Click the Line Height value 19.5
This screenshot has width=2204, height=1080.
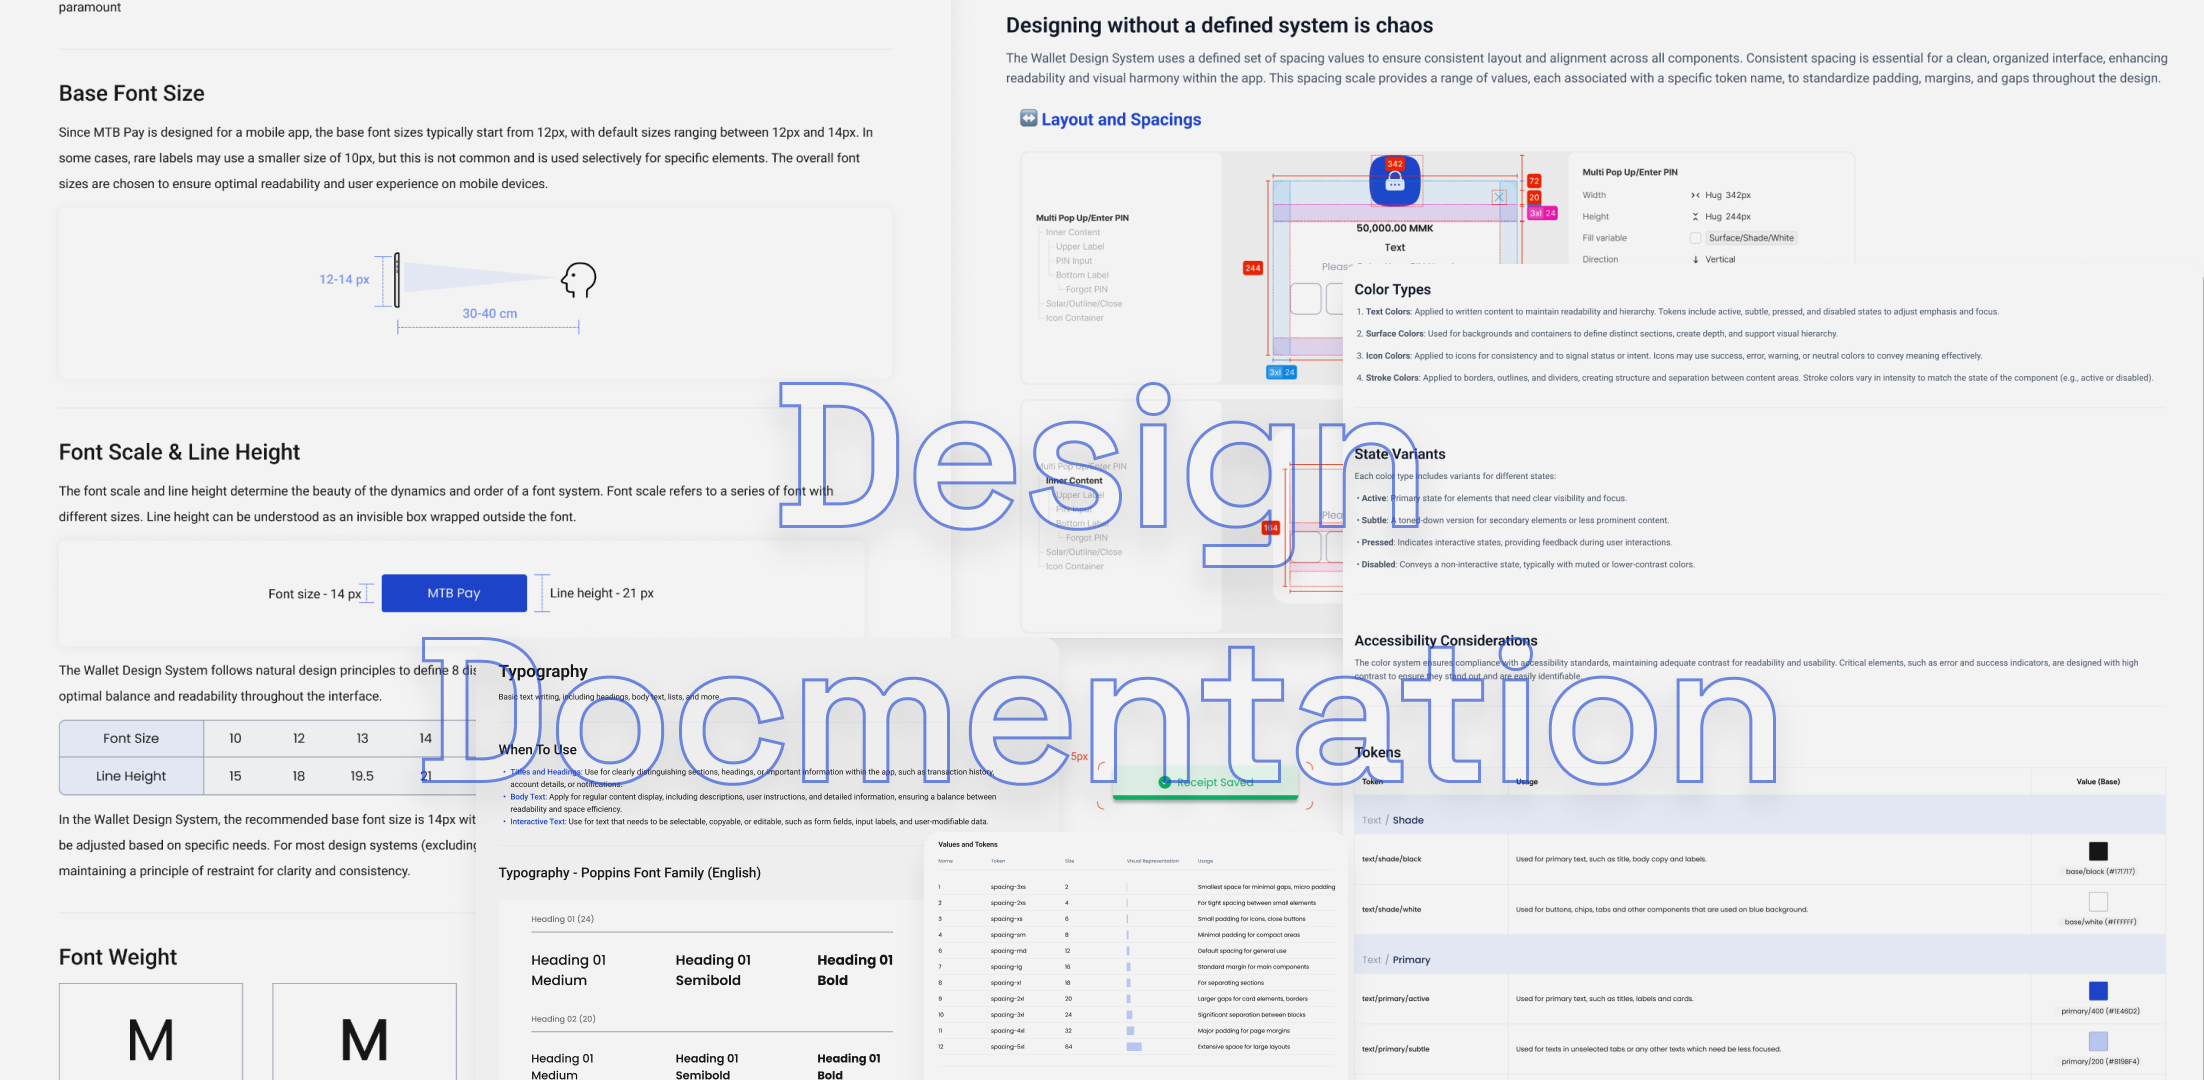tap(362, 776)
